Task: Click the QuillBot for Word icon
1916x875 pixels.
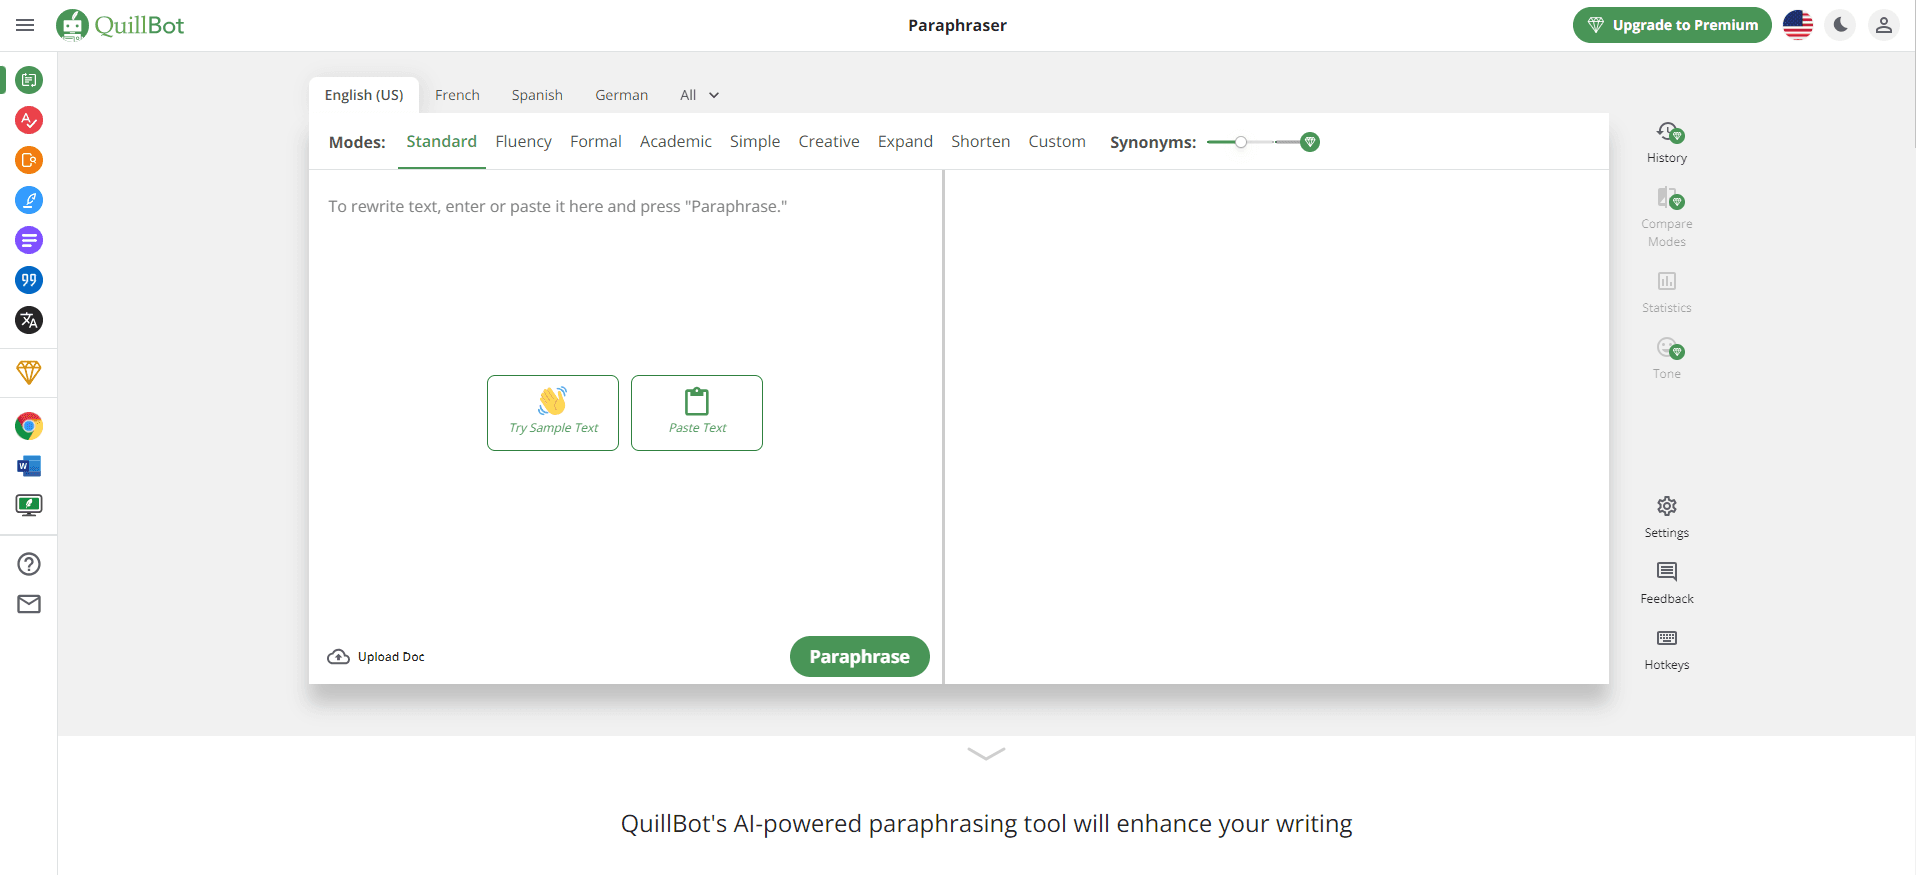Action: click(x=29, y=466)
